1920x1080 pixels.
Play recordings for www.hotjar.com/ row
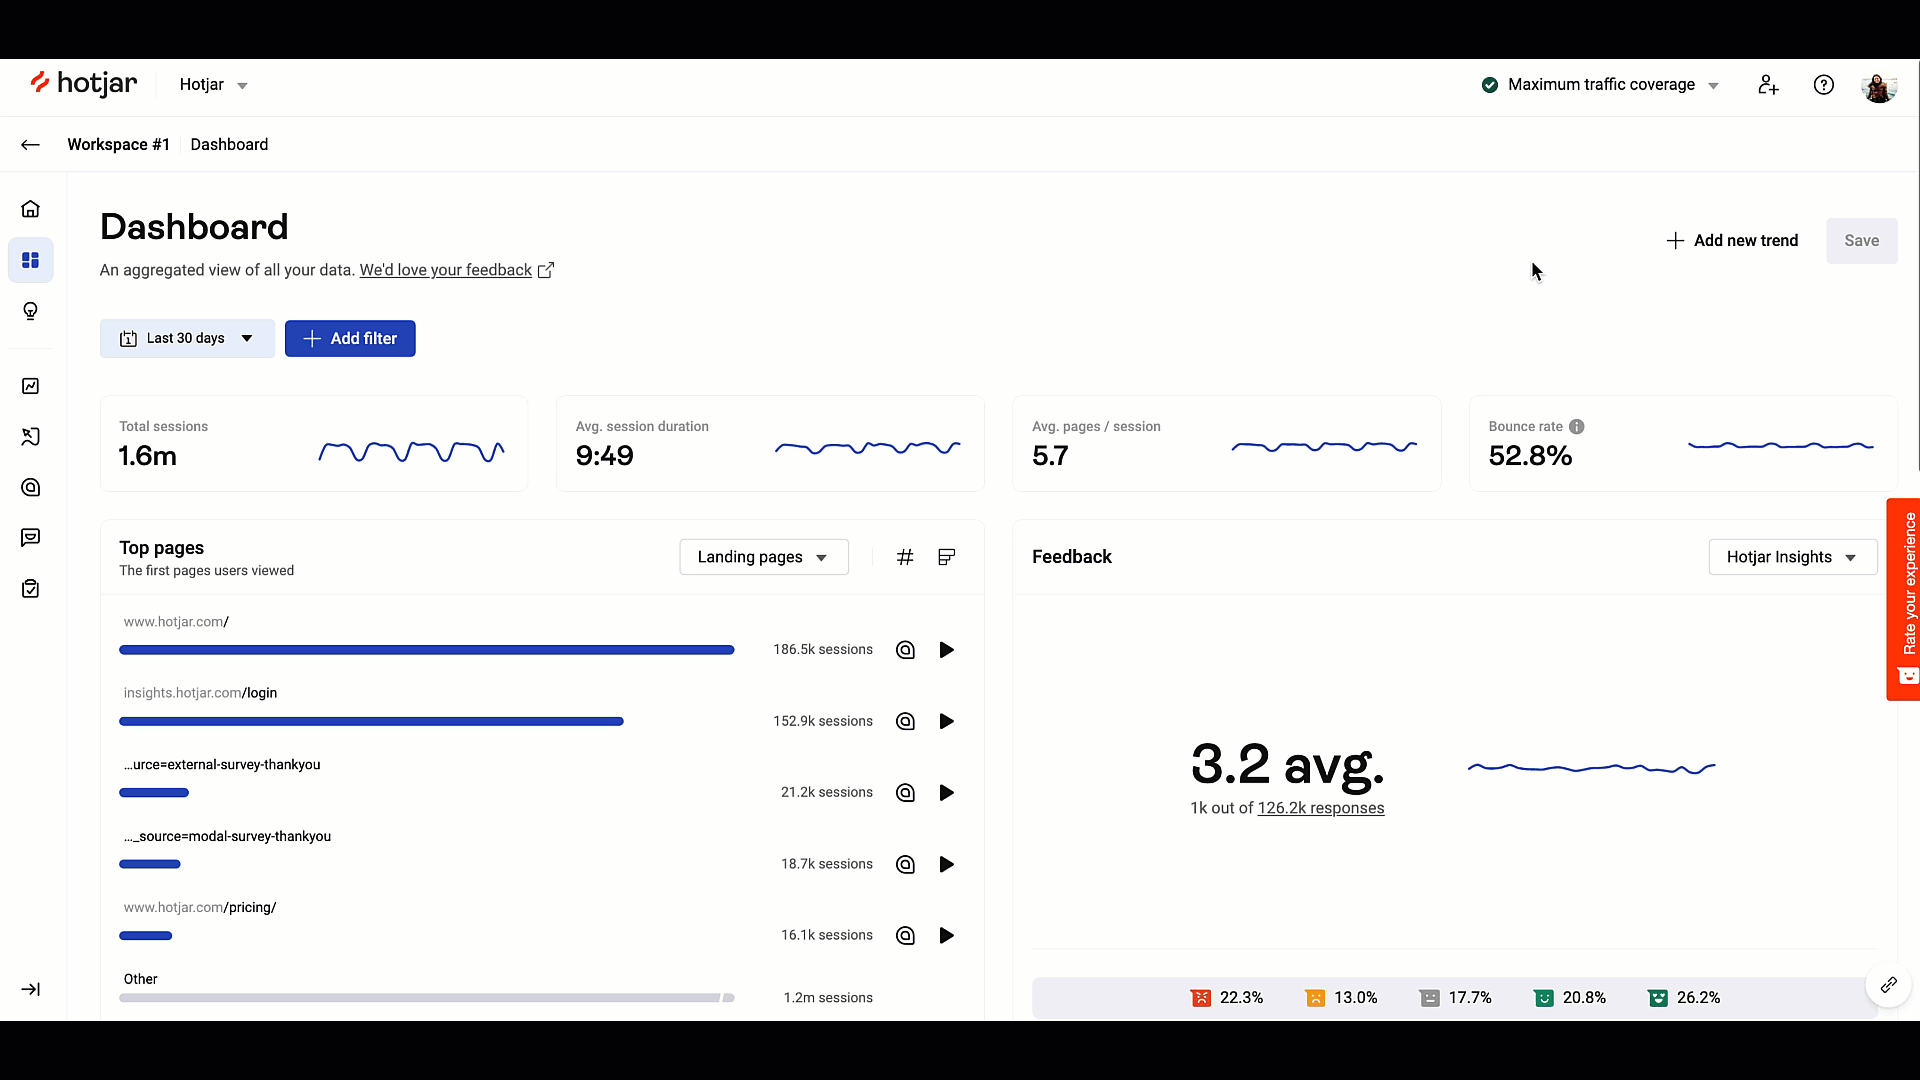point(946,650)
